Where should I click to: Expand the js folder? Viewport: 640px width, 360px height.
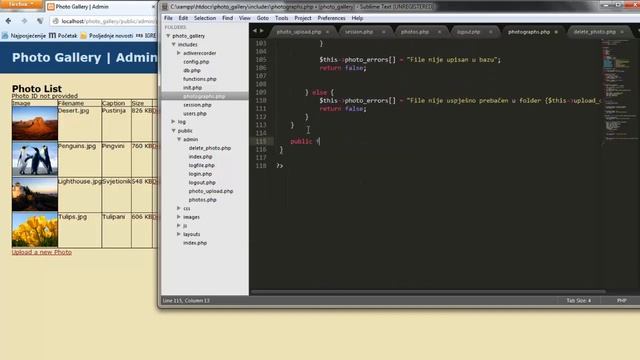[x=179, y=225]
